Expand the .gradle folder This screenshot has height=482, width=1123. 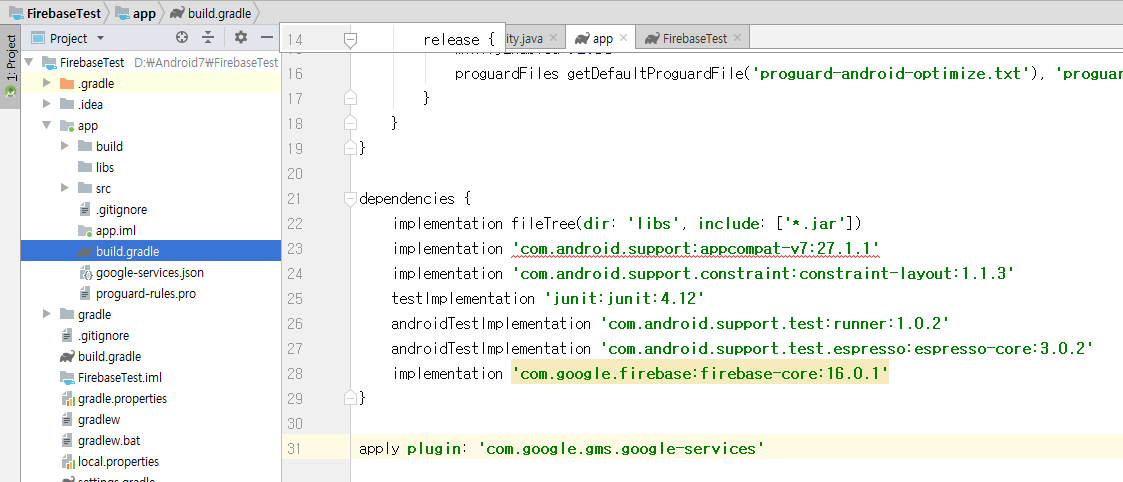click(46, 84)
